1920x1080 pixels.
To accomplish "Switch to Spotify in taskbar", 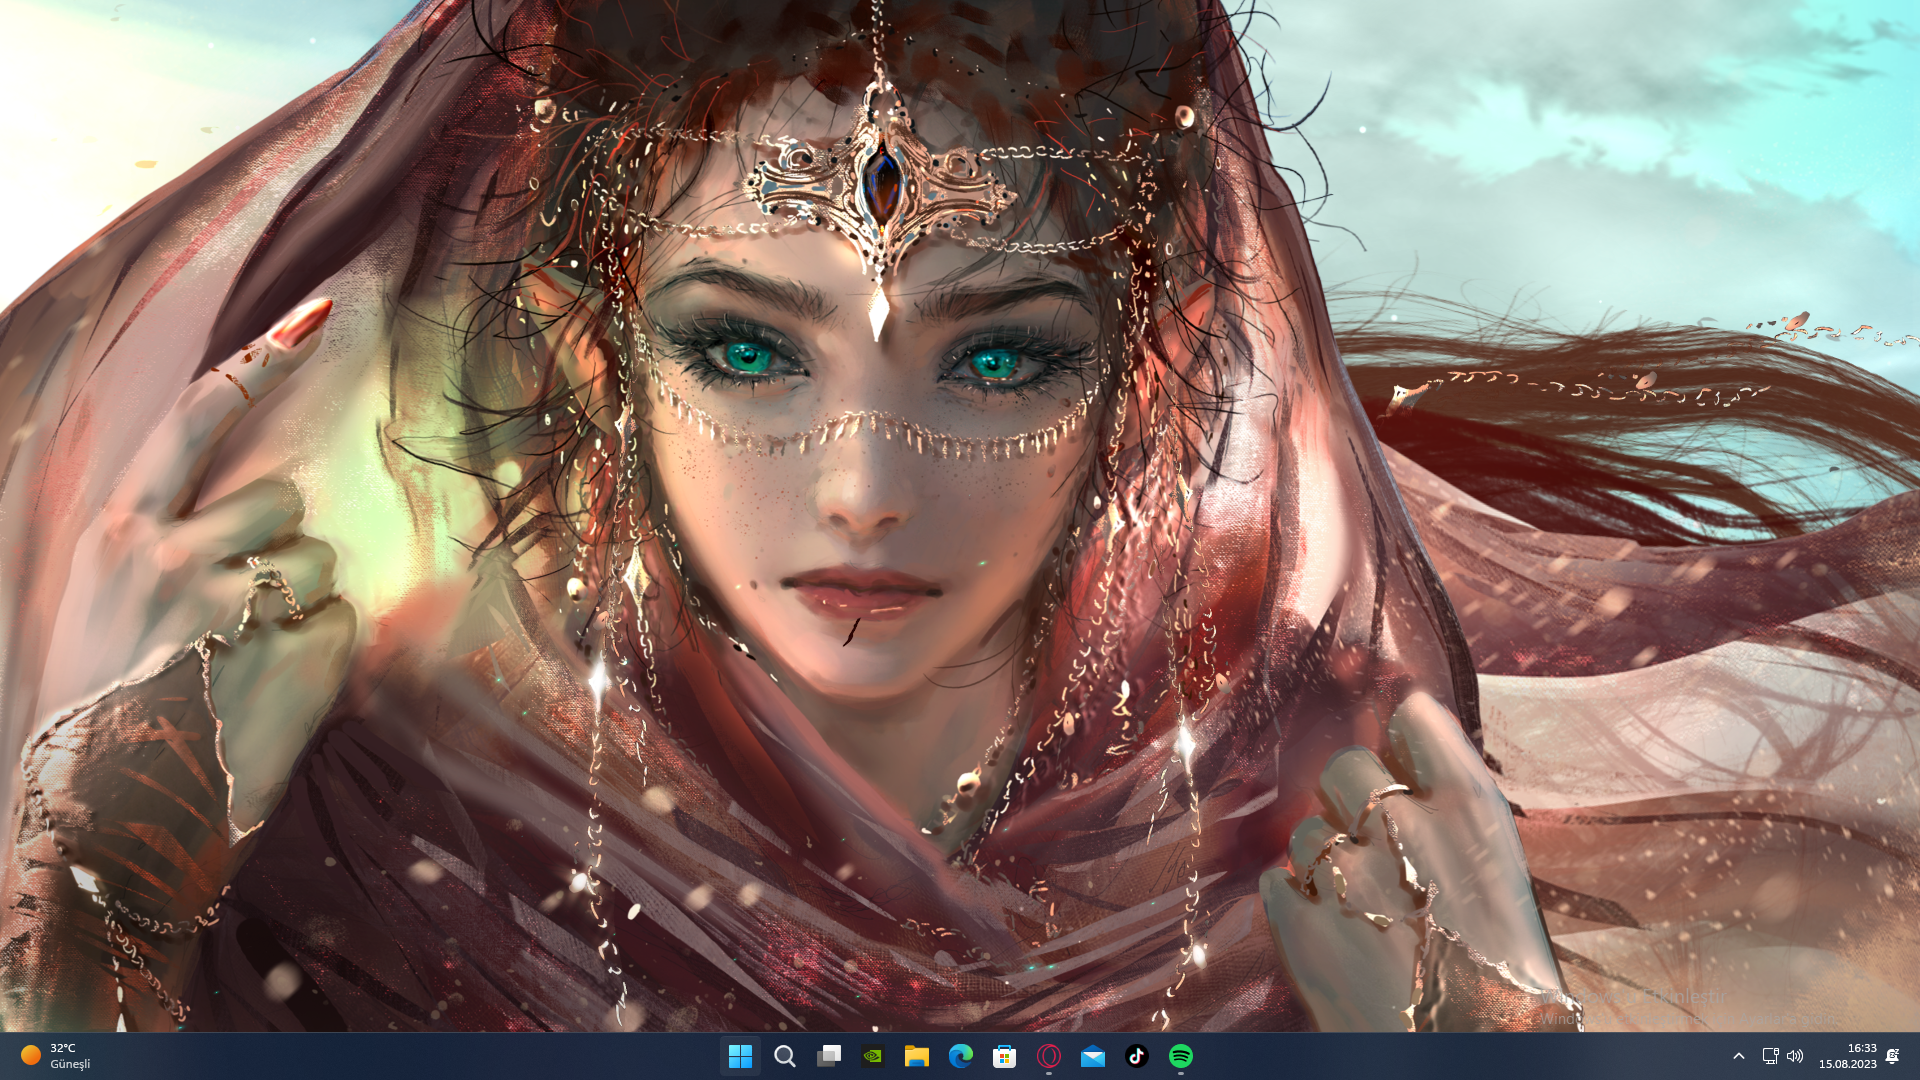I will coord(1181,1056).
